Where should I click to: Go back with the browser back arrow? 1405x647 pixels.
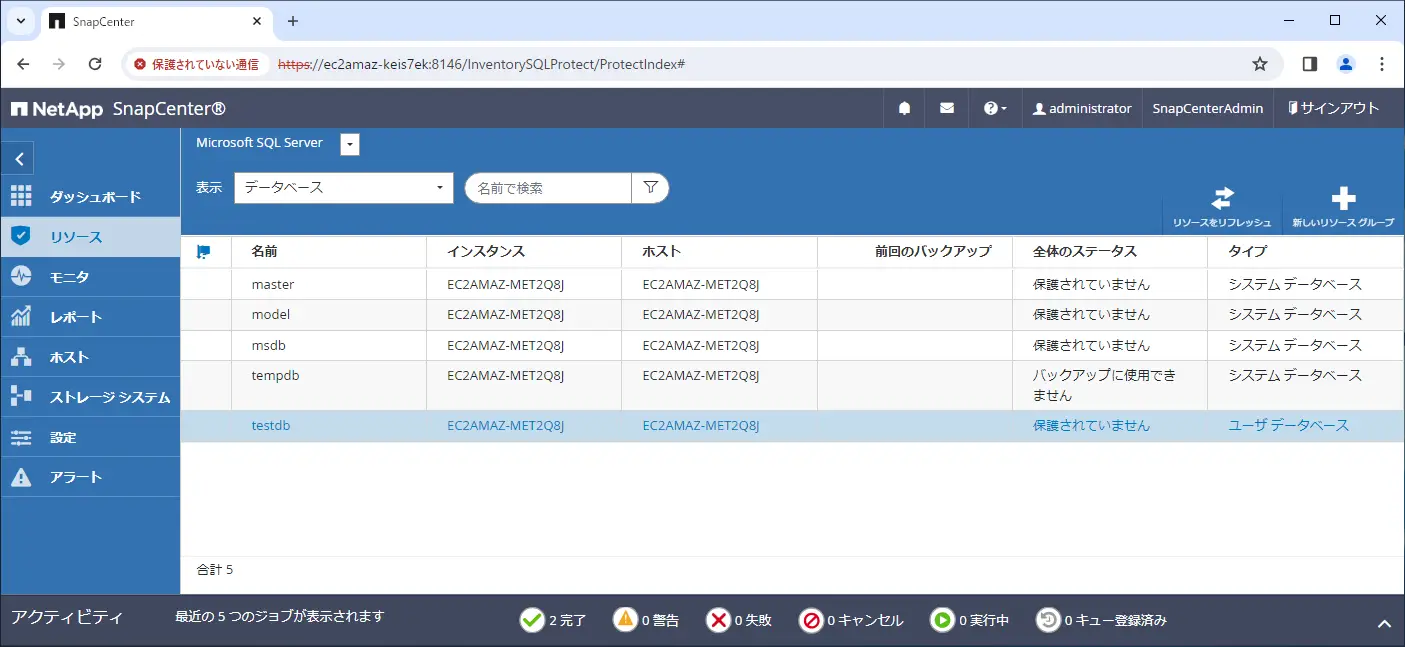[x=23, y=64]
